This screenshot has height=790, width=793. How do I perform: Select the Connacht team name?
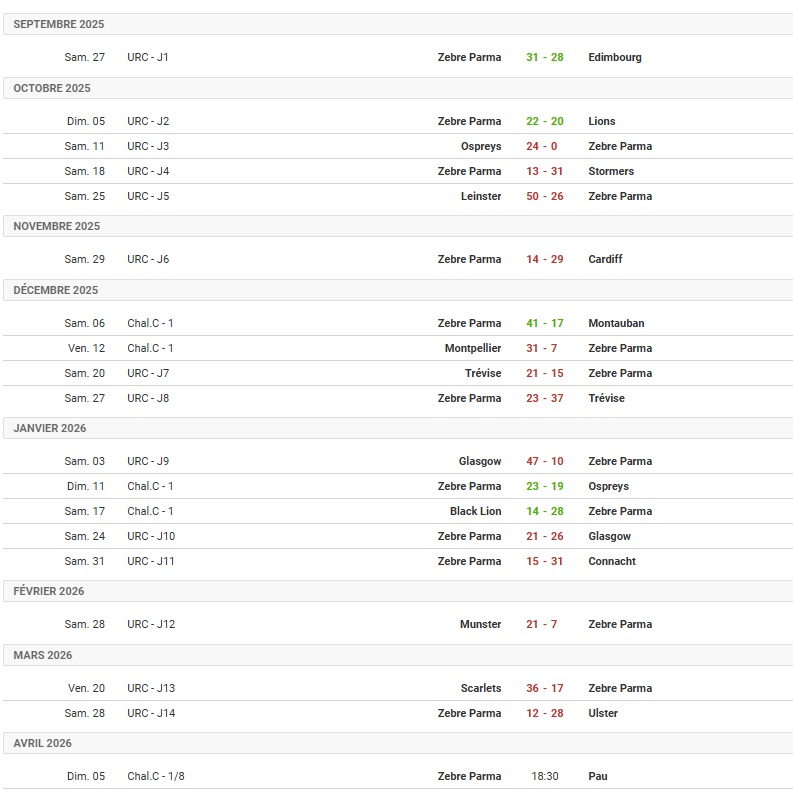coord(612,561)
